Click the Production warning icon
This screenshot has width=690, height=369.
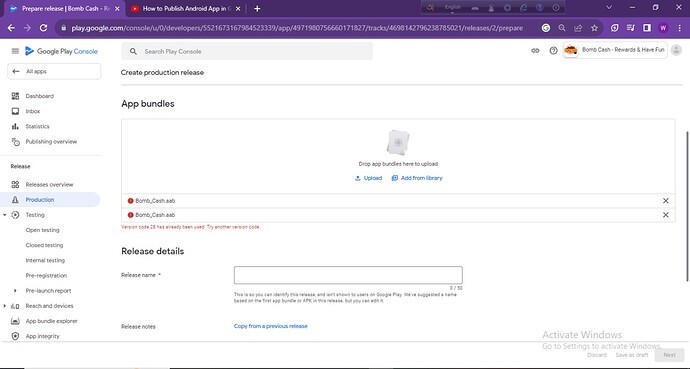(x=15, y=200)
